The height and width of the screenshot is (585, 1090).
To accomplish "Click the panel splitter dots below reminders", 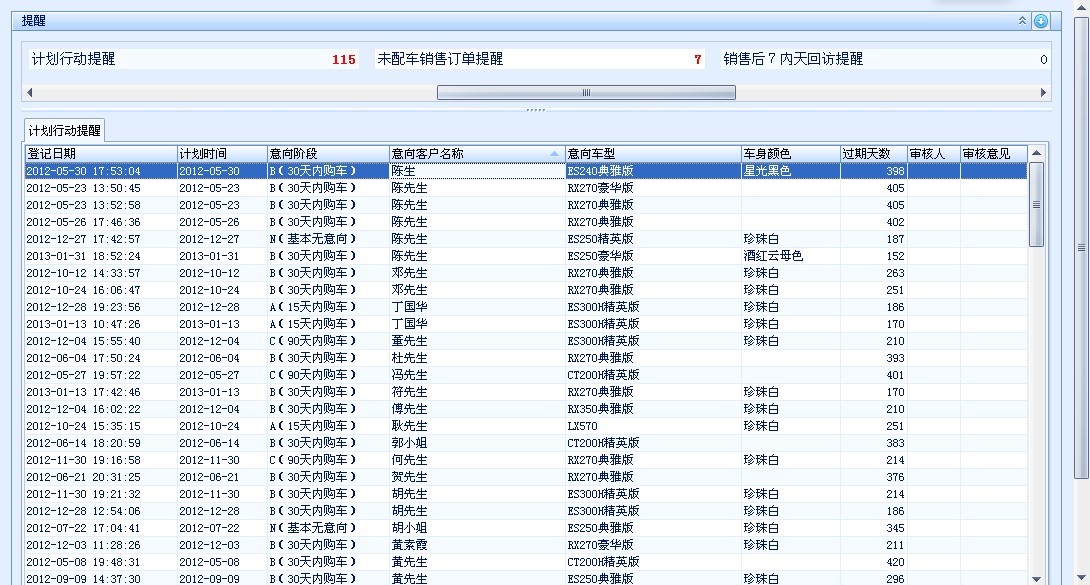I will click(536, 110).
